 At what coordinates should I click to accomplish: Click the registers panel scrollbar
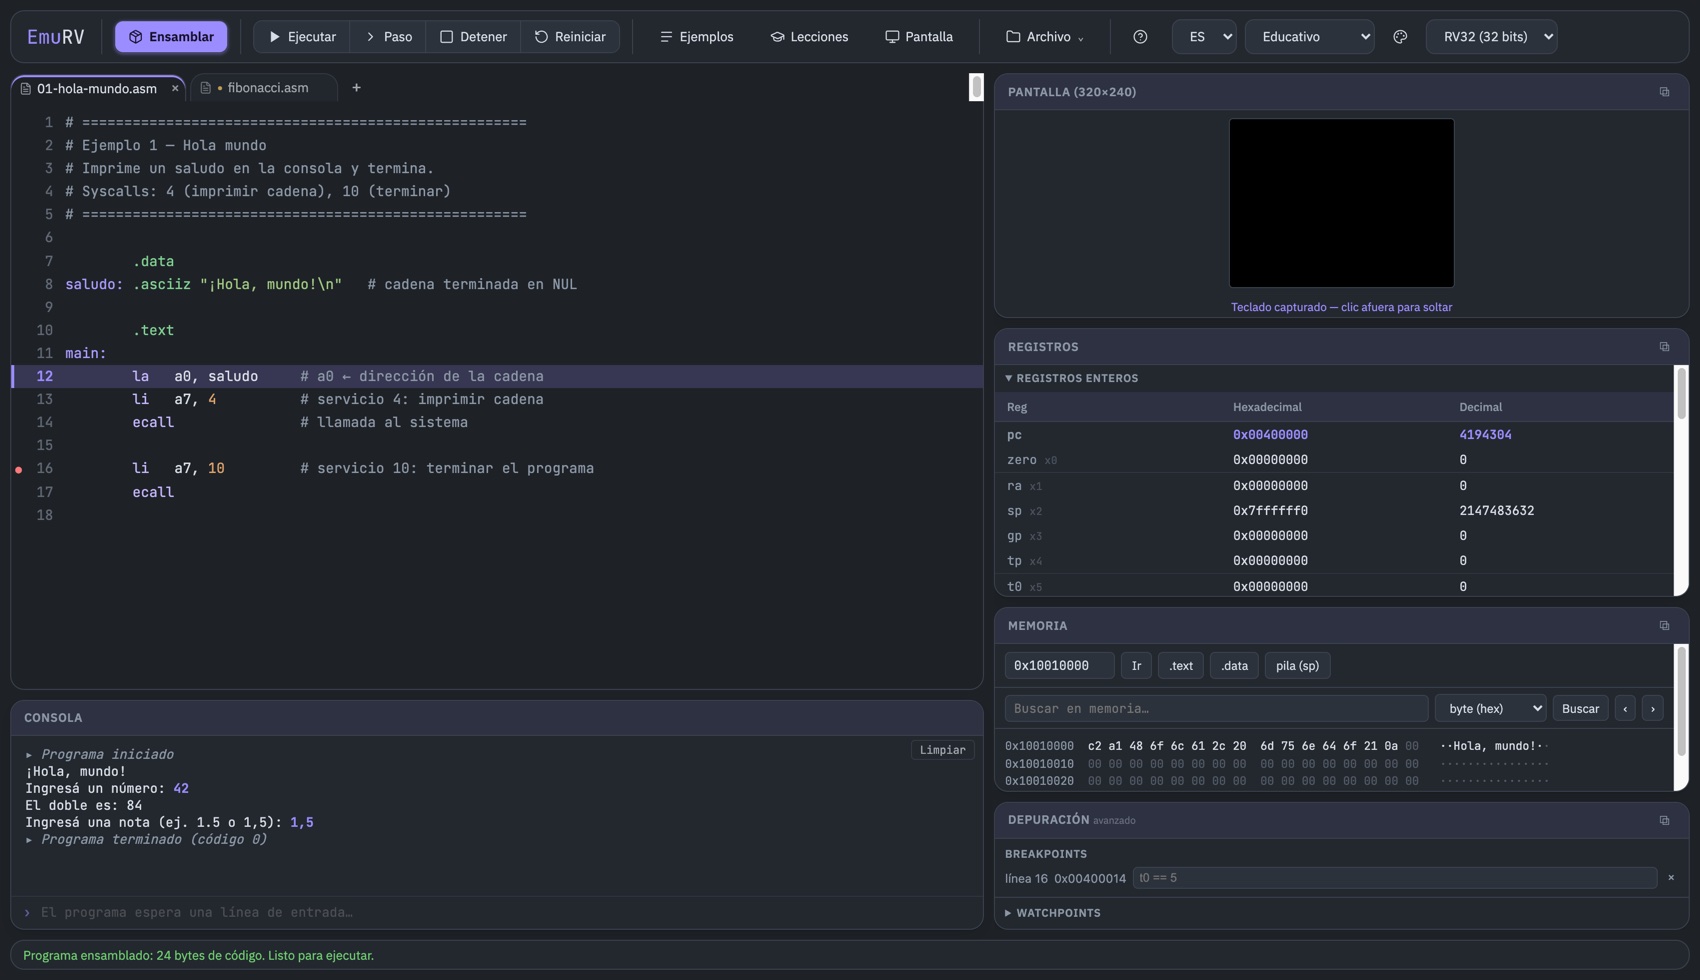tap(1681, 393)
